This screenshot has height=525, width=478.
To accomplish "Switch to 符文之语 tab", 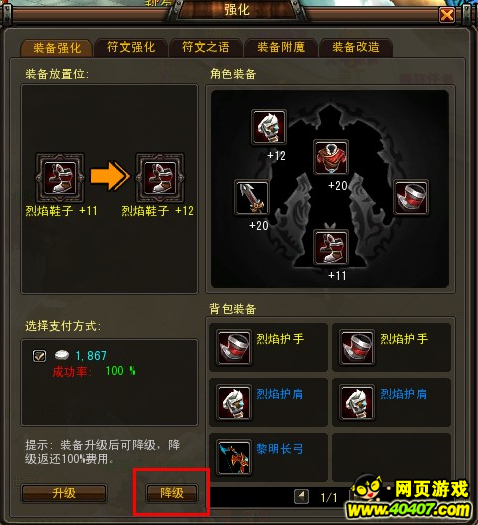I will point(206,47).
